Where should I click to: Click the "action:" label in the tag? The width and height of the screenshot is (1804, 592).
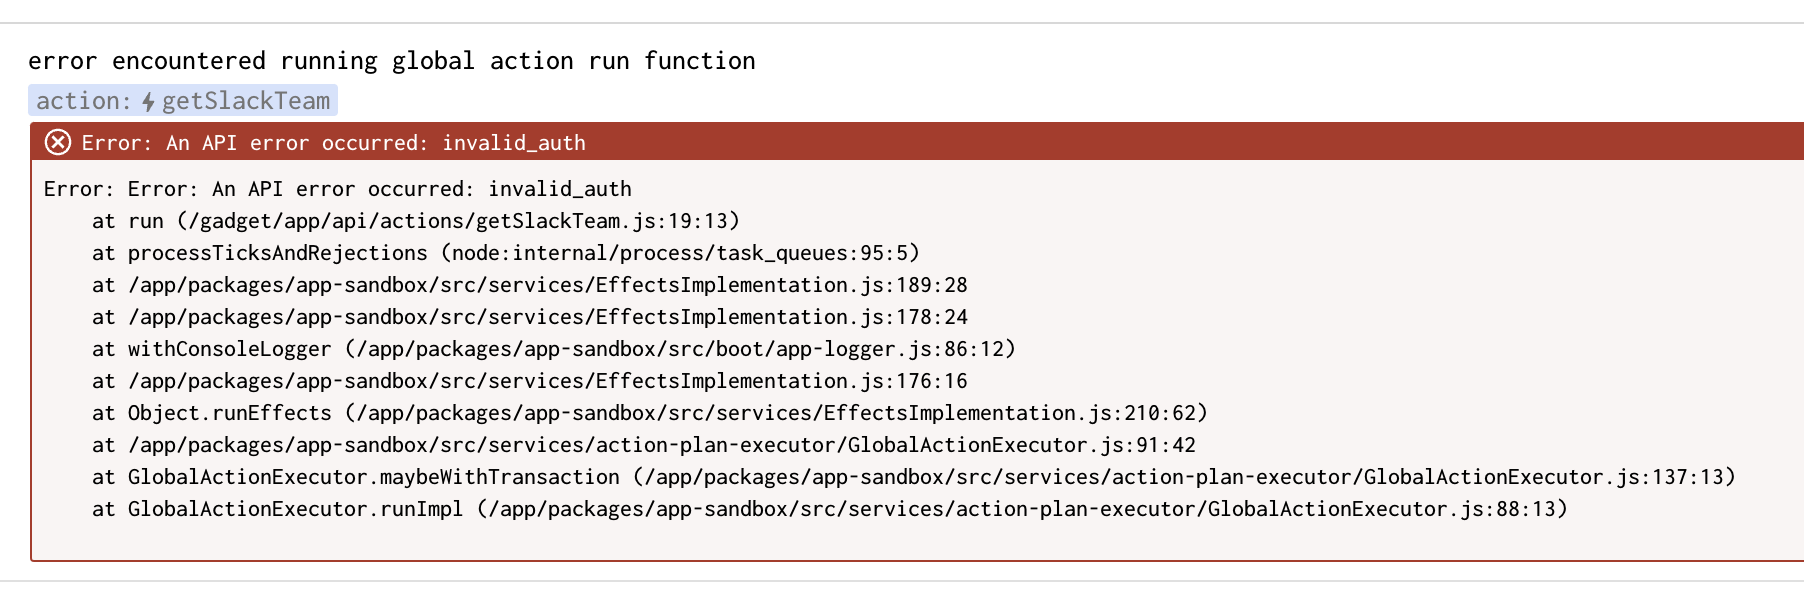pos(83,101)
